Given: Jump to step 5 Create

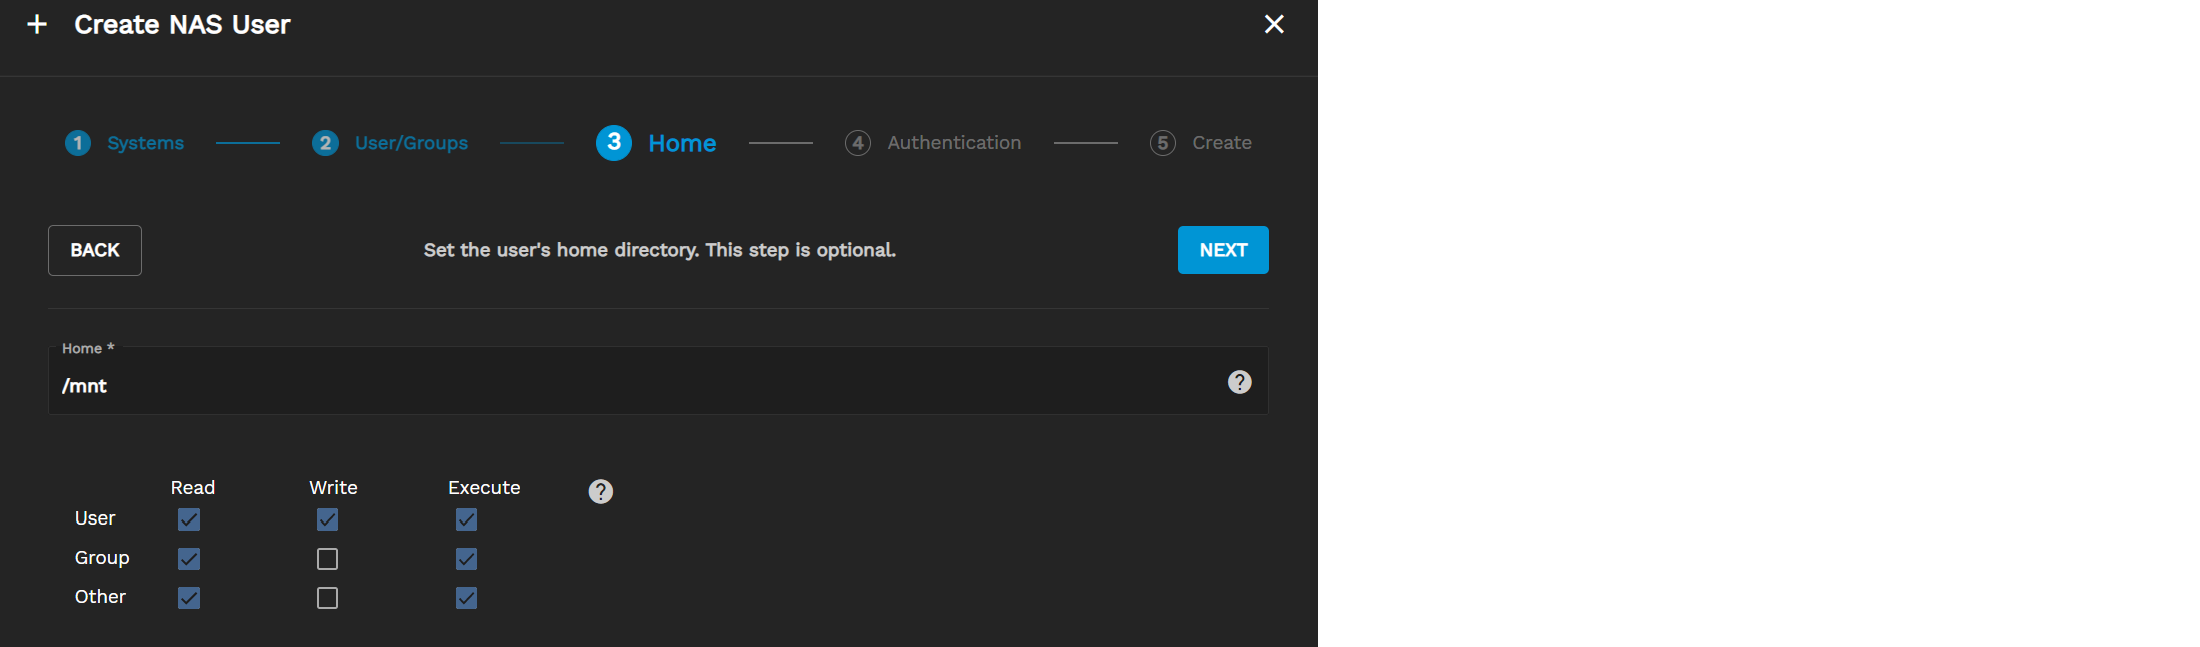Looking at the screenshot, I should click(1201, 143).
